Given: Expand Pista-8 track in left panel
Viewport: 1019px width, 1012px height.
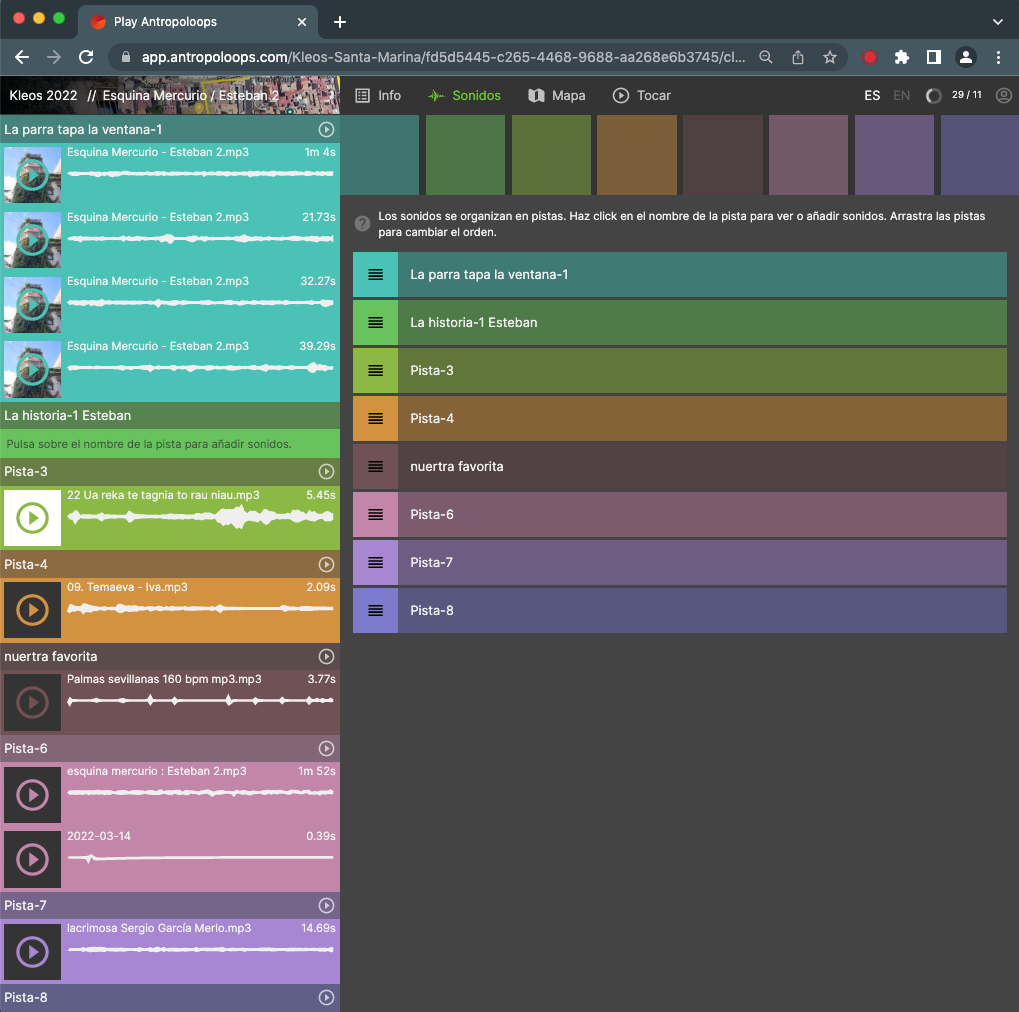Looking at the screenshot, I should click(26, 998).
